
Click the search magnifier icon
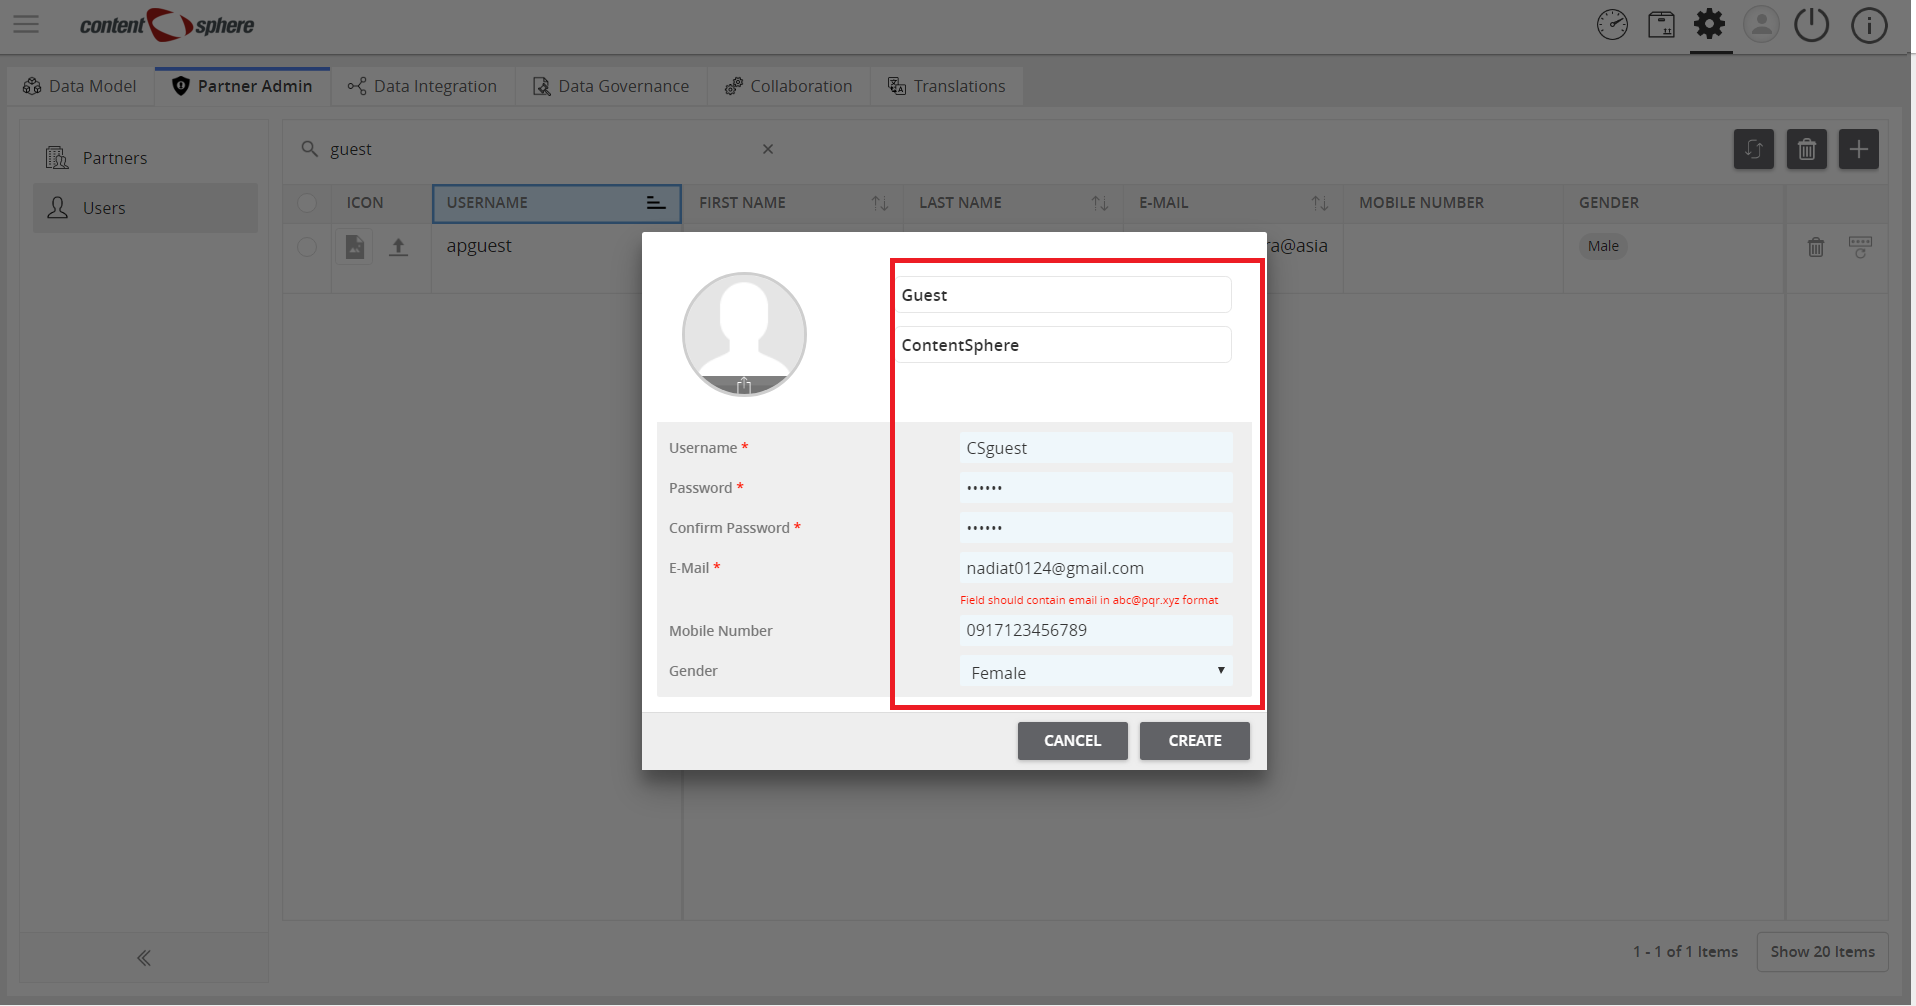(310, 149)
